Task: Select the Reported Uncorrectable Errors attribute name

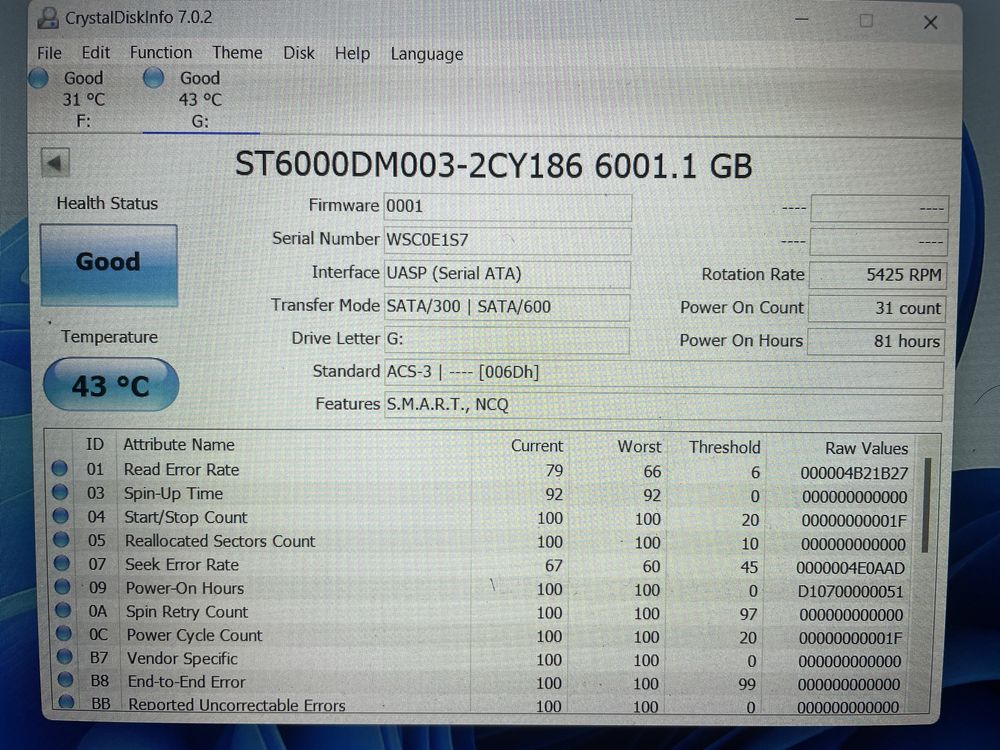Action: coord(237,705)
